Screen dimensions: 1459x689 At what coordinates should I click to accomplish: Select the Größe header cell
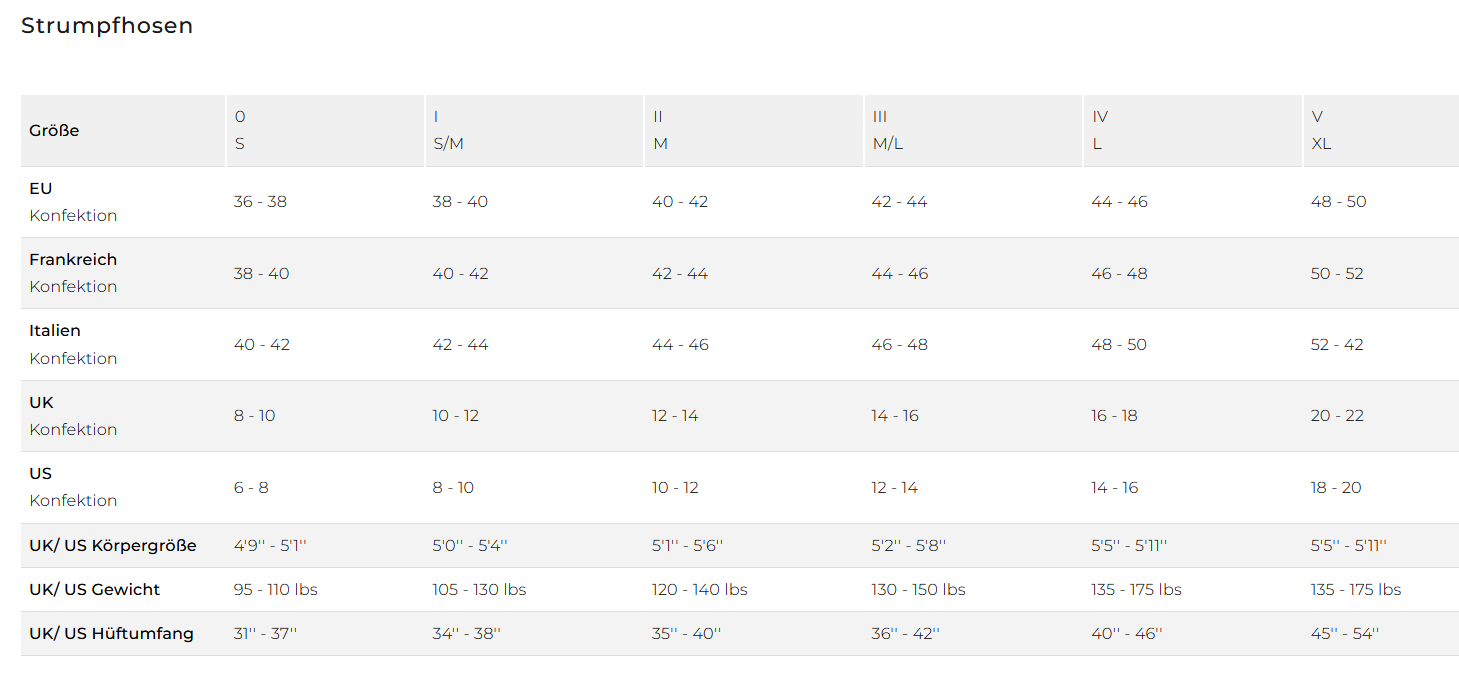[54, 130]
